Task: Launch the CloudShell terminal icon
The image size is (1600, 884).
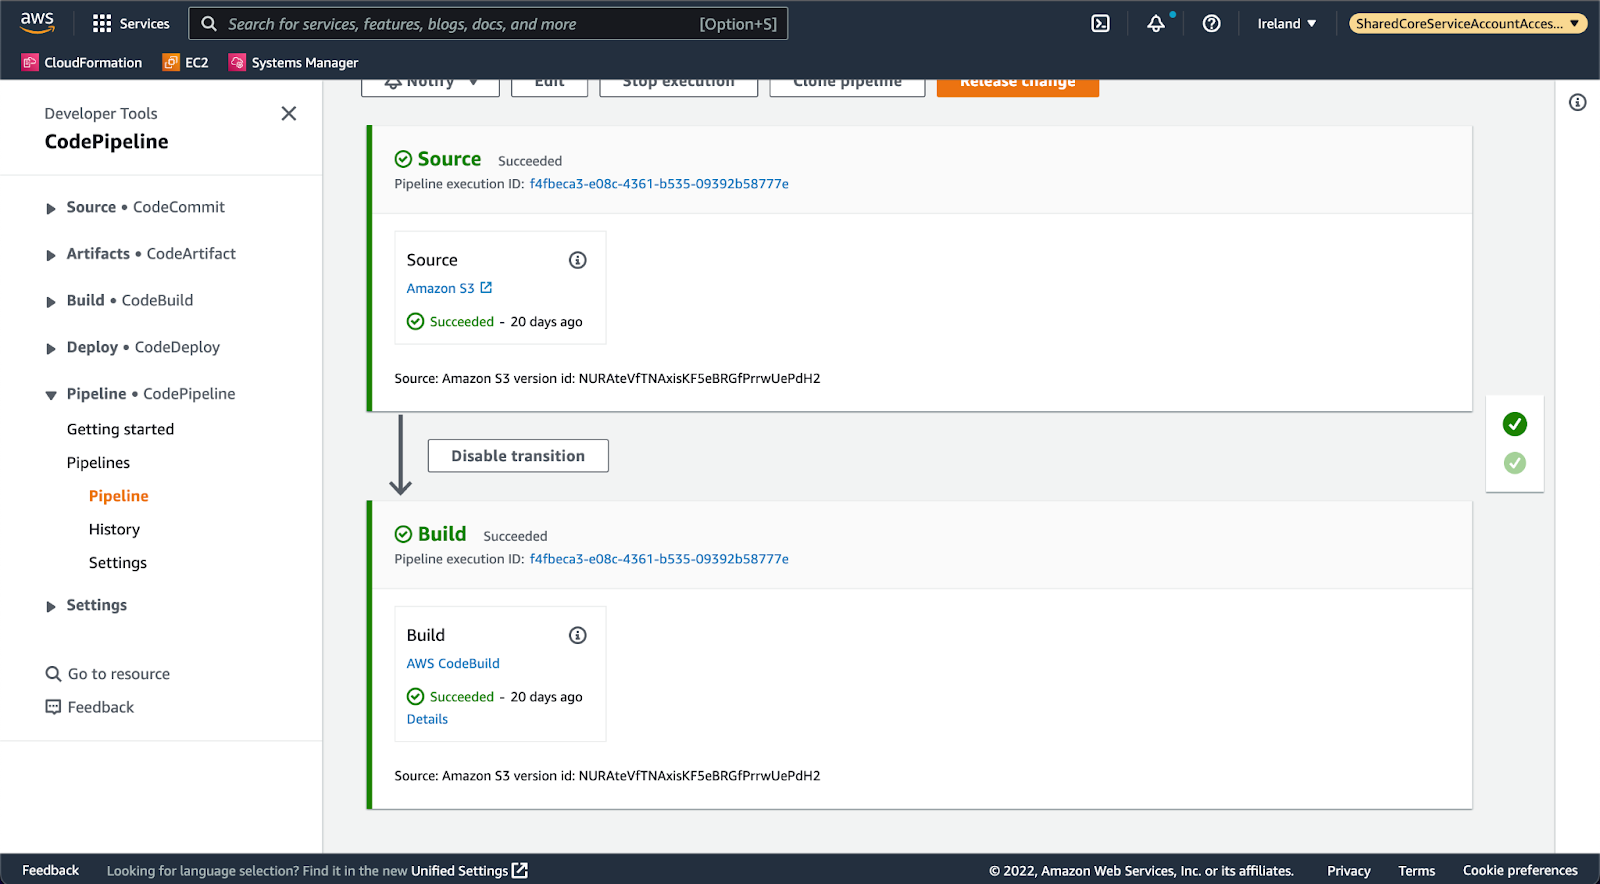Action: pyautogui.click(x=1100, y=24)
